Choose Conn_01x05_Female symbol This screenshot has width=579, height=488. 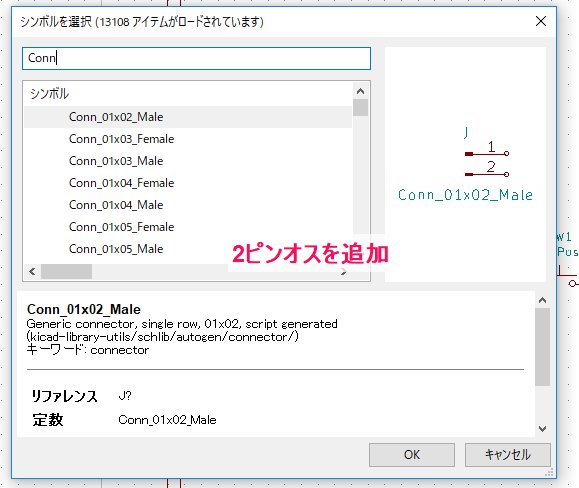[x=188, y=227]
